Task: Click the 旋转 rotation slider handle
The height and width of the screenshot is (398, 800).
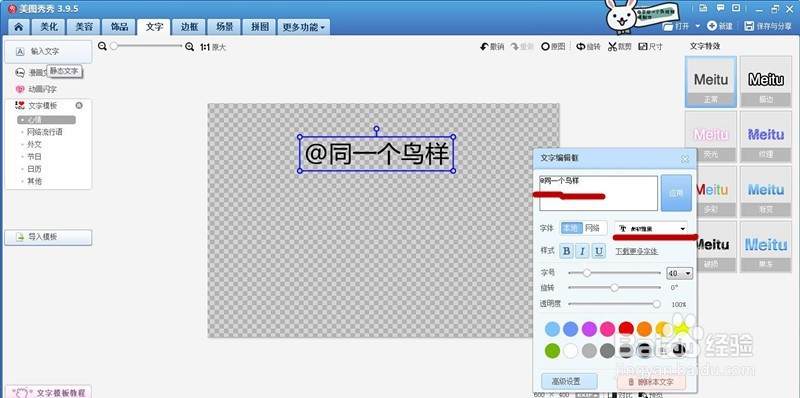Action: pos(614,288)
